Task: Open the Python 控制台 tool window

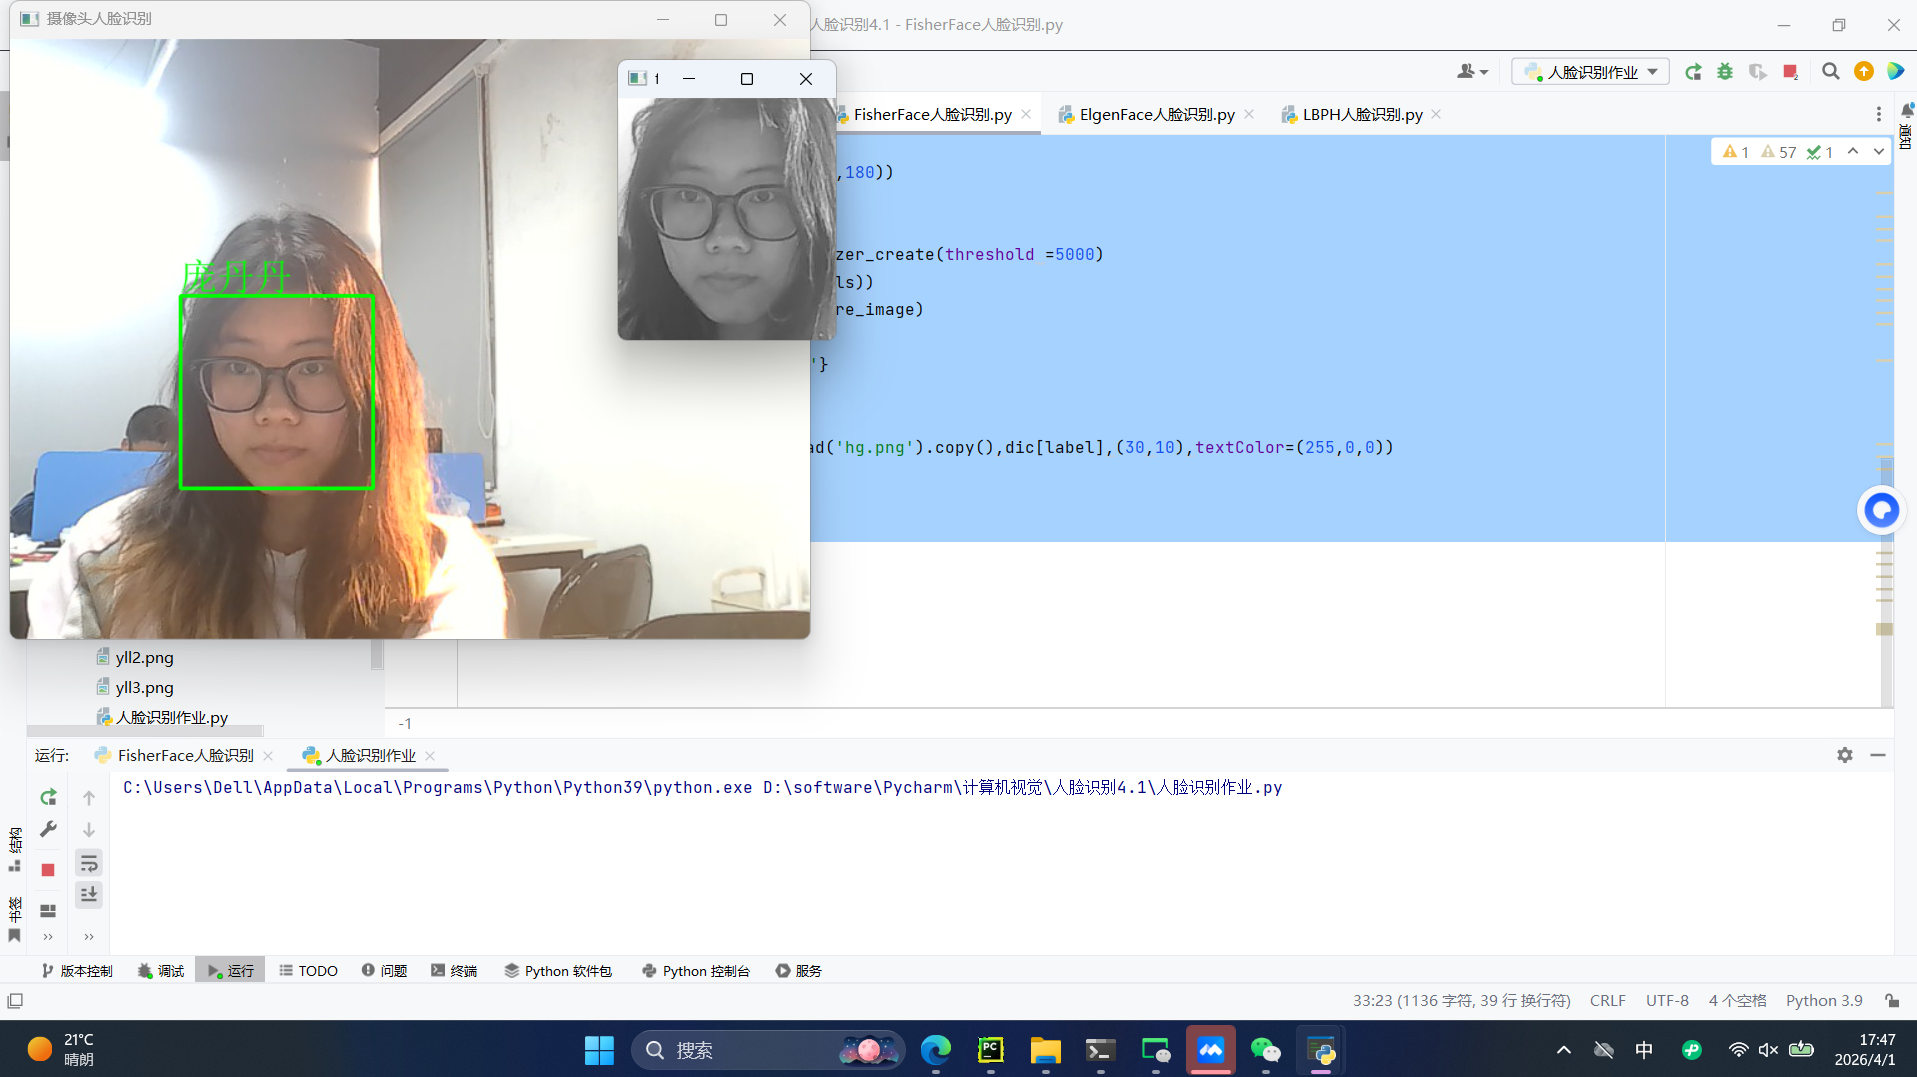Action: [x=696, y=970]
